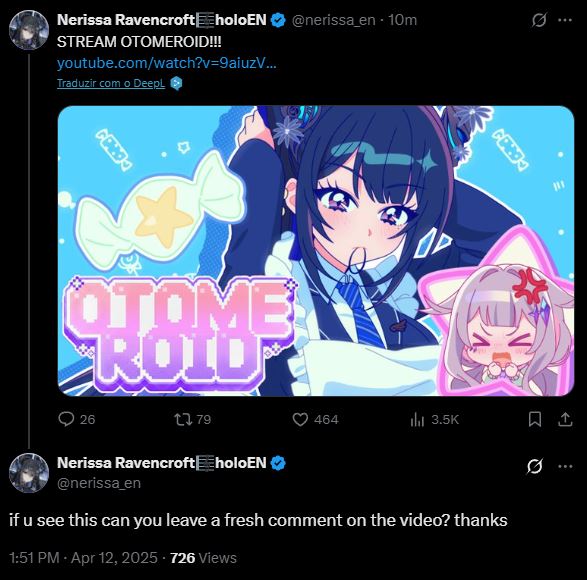Viewport: 587px width, 580px height.
Task: Open the youtube.com/watch link
Action: pos(167,63)
